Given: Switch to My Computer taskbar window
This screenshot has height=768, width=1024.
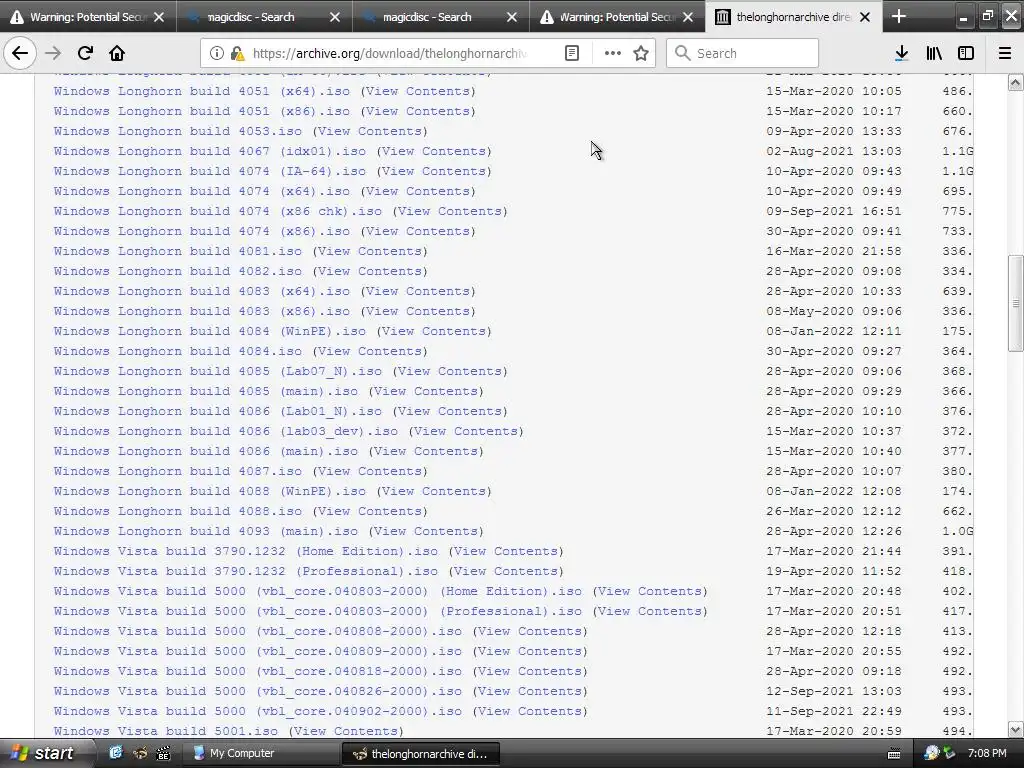Looking at the screenshot, I should pyautogui.click(x=261, y=753).
